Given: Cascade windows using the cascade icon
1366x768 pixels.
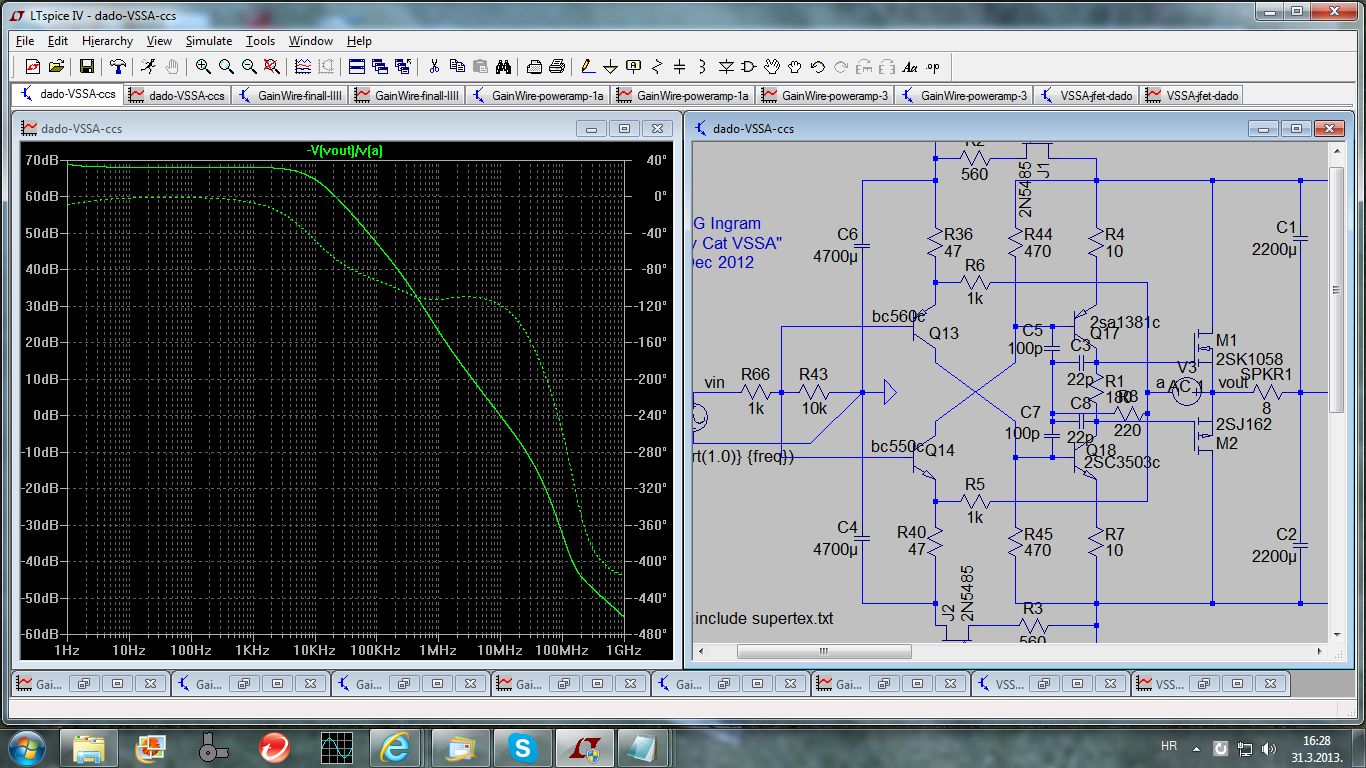Looking at the screenshot, I should click(380, 67).
